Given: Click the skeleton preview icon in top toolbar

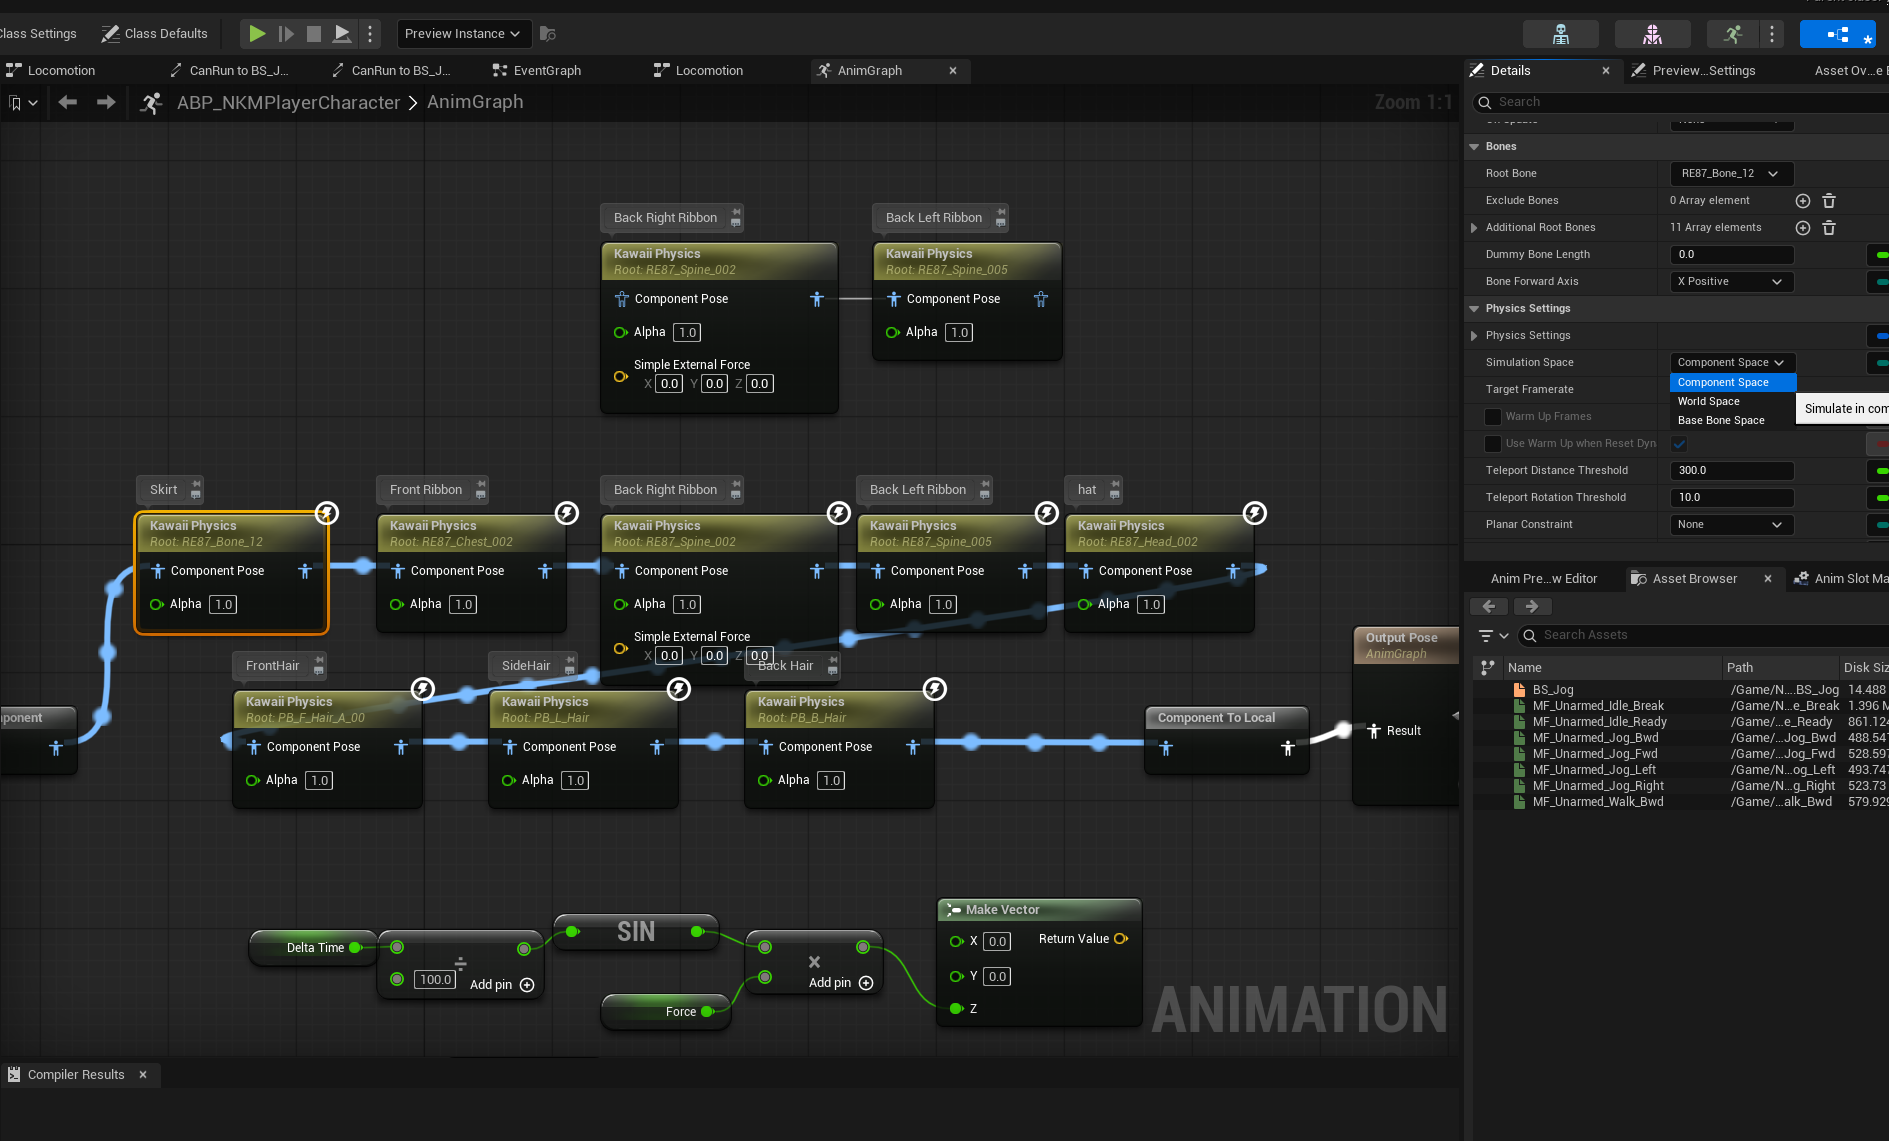Looking at the screenshot, I should point(1561,34).
